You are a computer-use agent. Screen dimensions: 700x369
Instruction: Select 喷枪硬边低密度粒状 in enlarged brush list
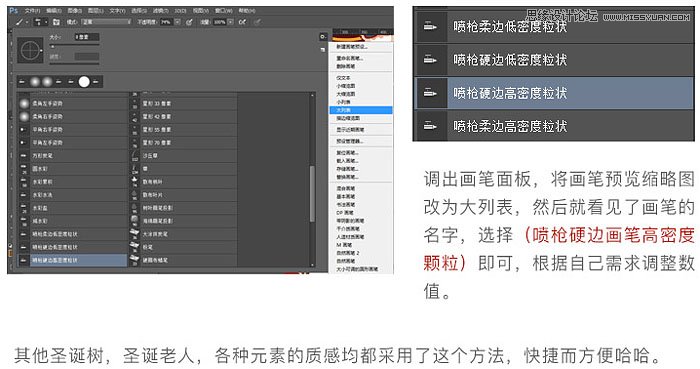pyautogui.click(x=554, y=60)
